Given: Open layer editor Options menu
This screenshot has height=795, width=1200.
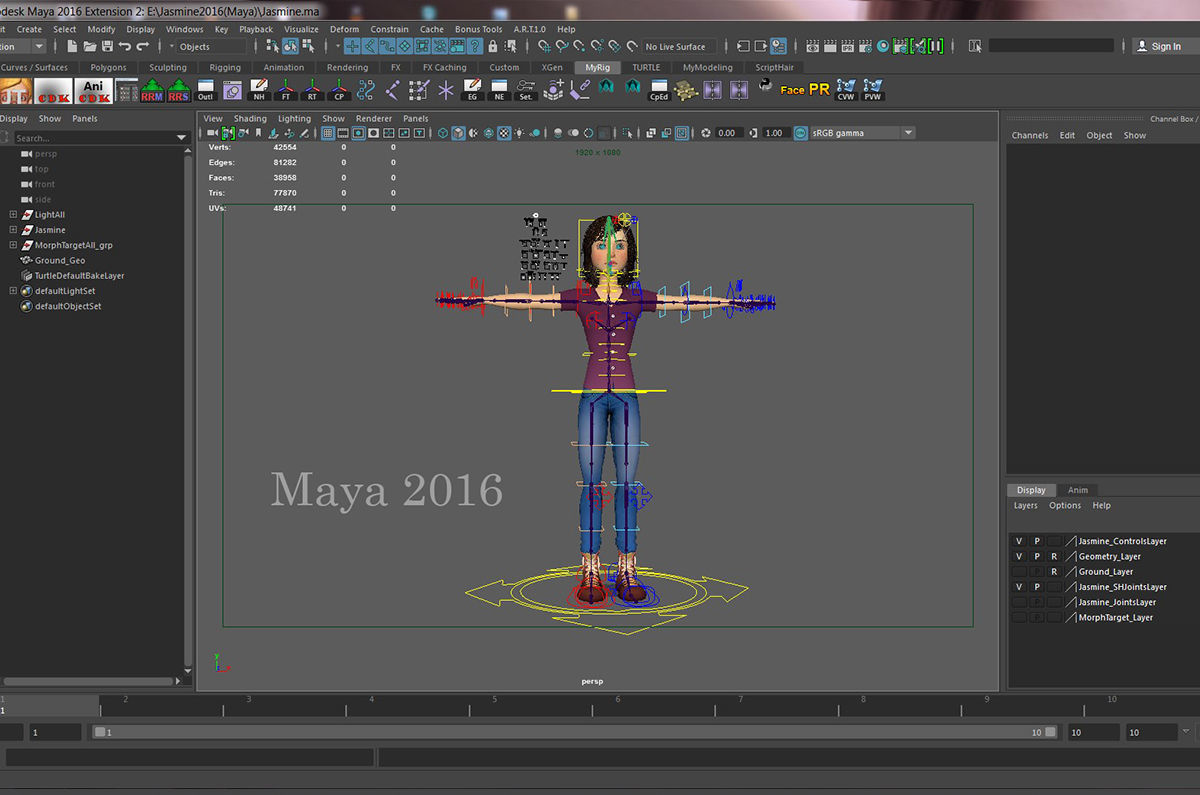Looking at the screenshot, I should tap(1065, 505).
